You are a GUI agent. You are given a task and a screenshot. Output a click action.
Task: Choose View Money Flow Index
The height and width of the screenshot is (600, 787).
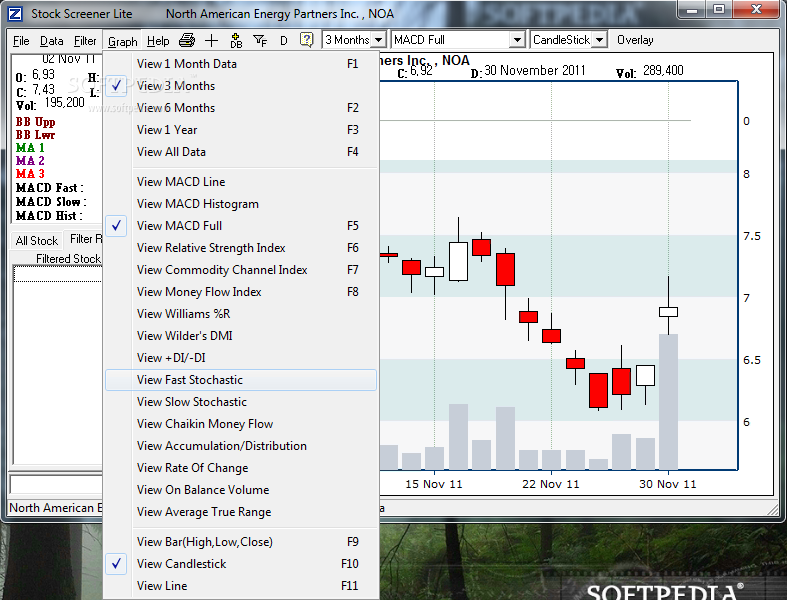pos(241,292)
